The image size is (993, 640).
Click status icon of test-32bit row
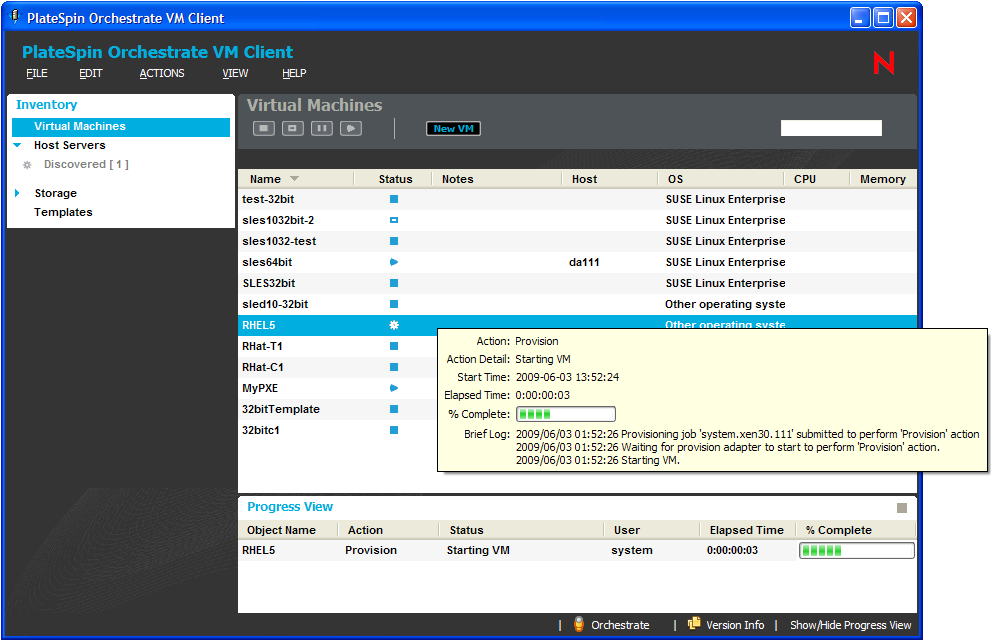394,199
